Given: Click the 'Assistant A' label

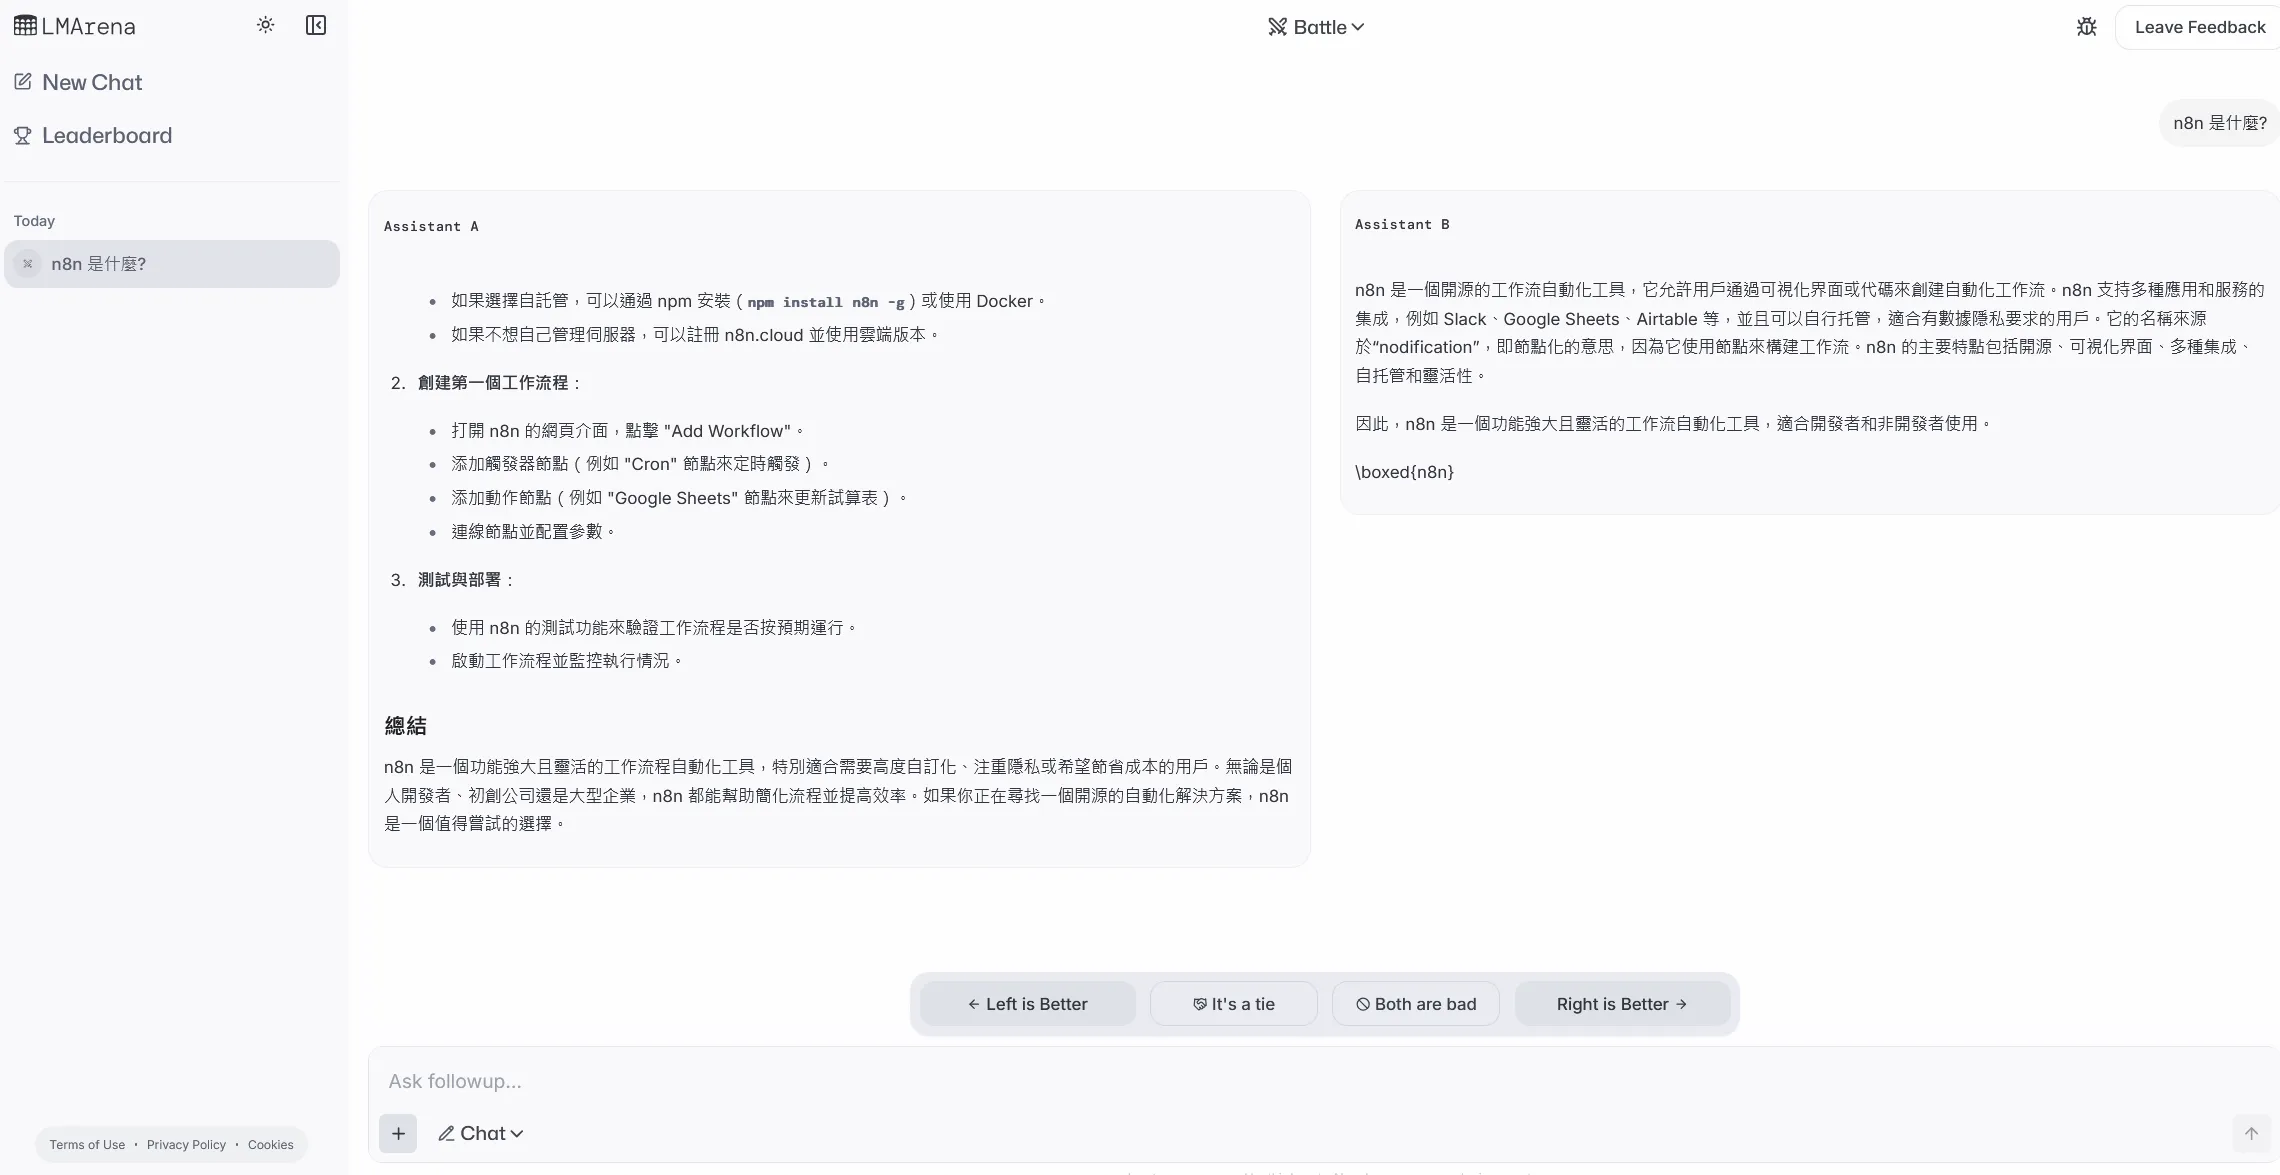Looking at the screenshot, I should [x=431, y=227].
